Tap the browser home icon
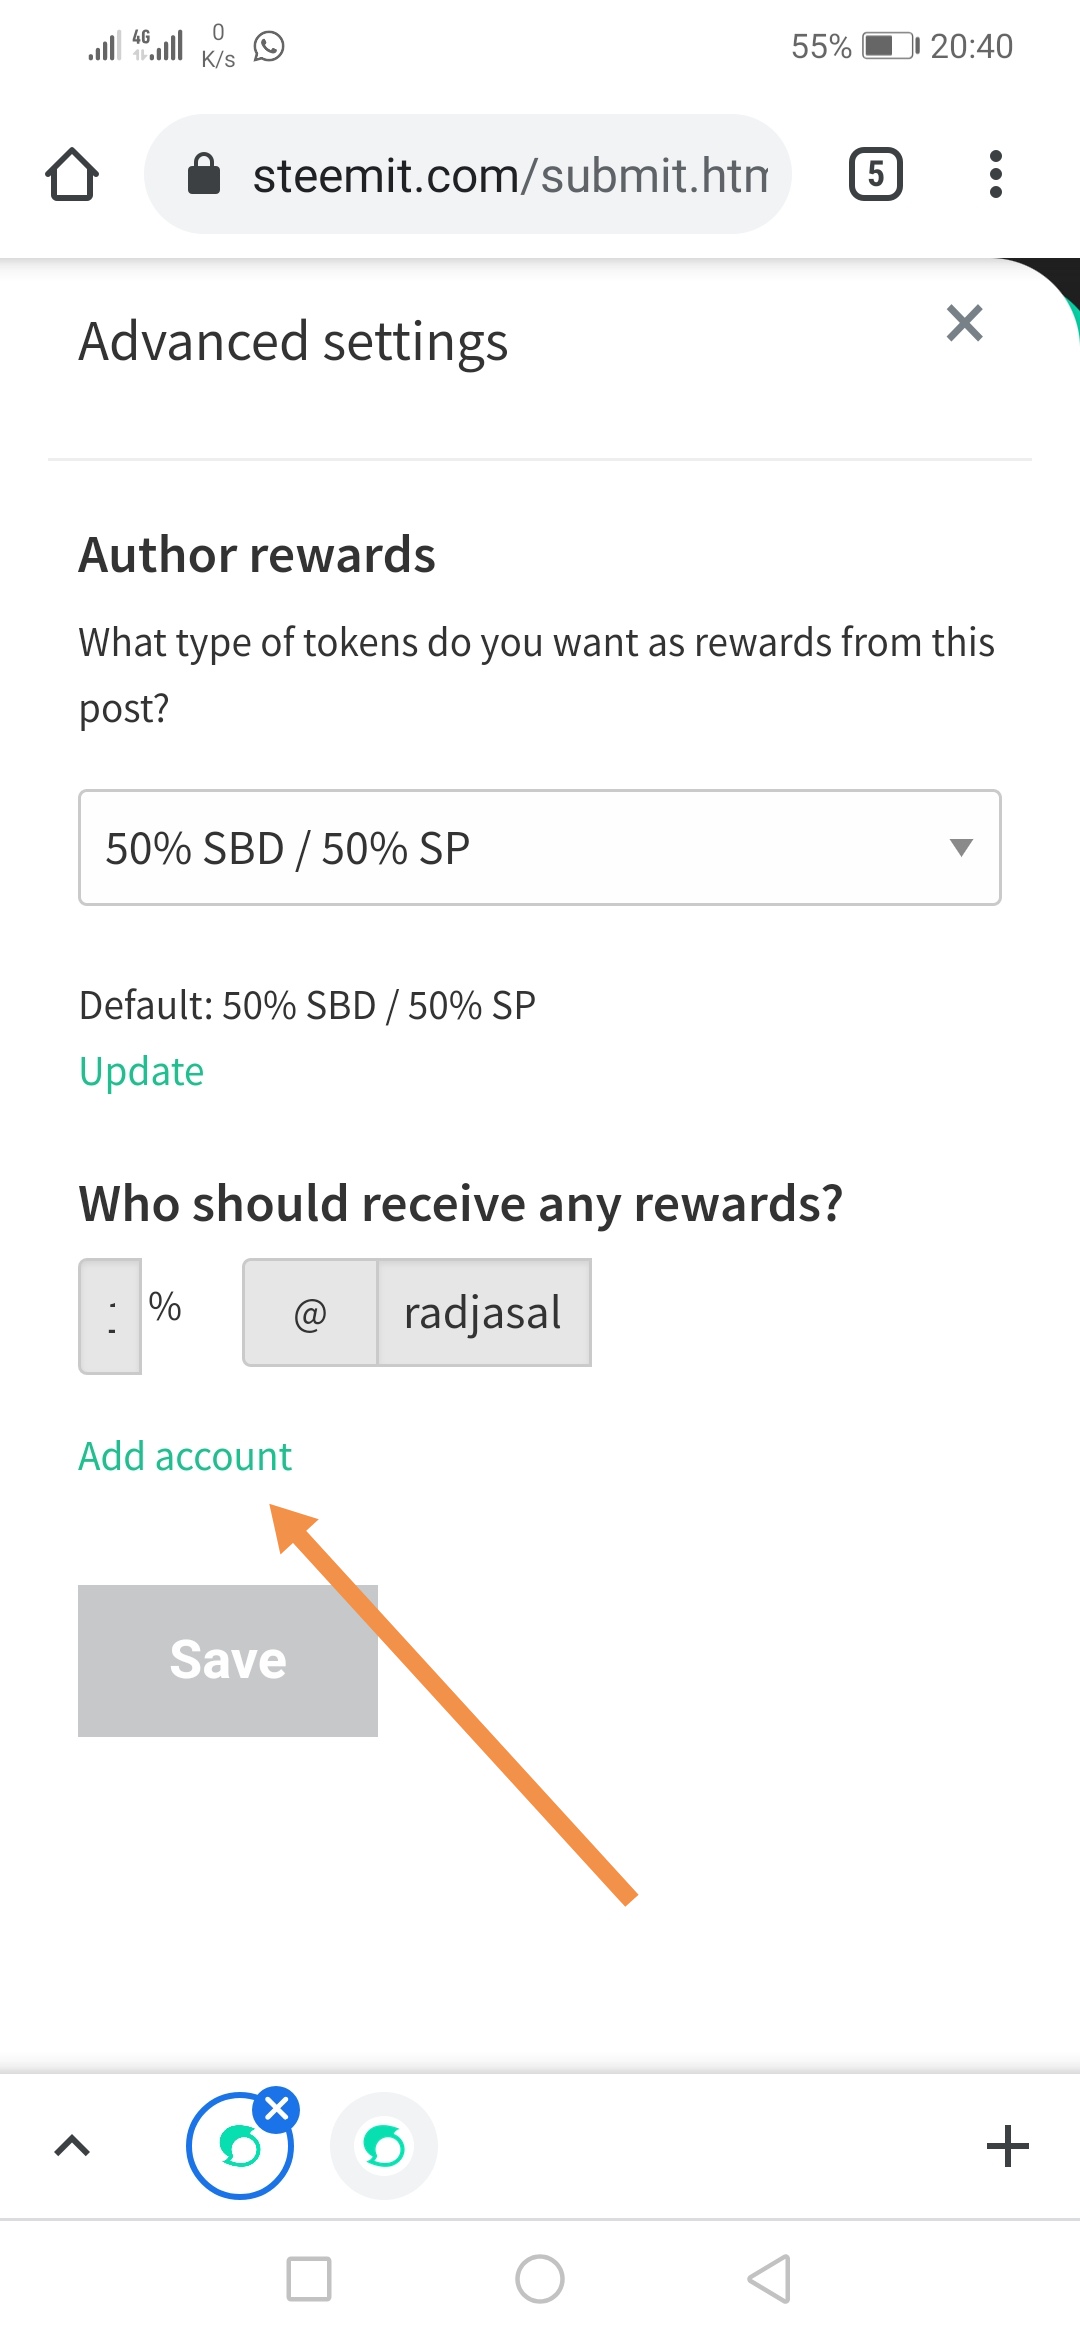The image size is (1080, 2340). 72,175
